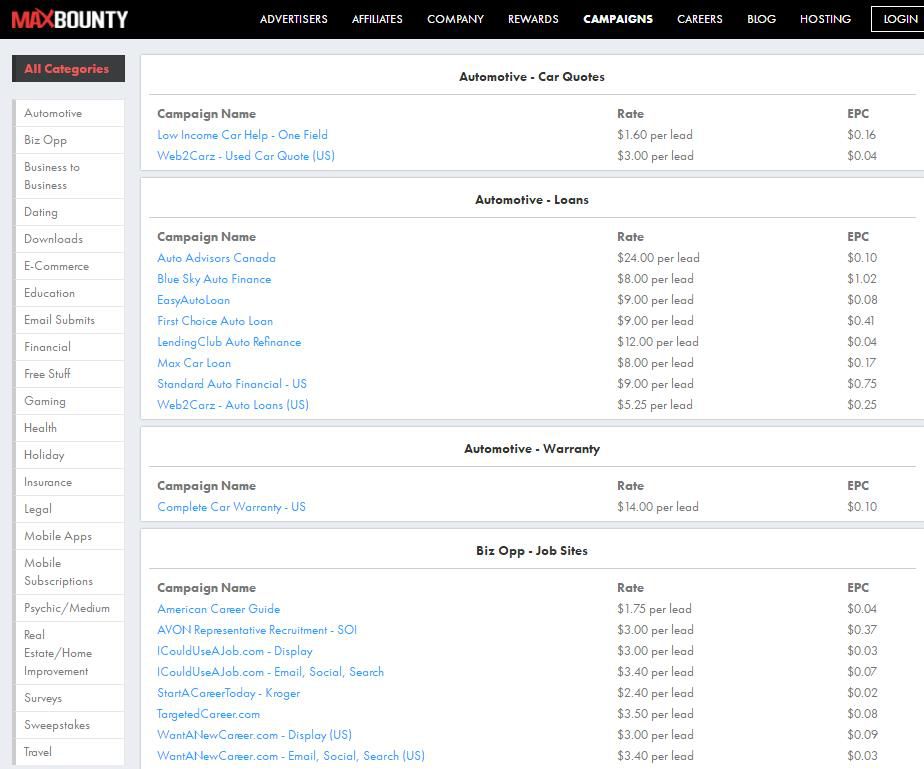View the American Career Guide campaign
Image resolution: width=924 pixels, height=769 pixels.
tap(218, 609)
